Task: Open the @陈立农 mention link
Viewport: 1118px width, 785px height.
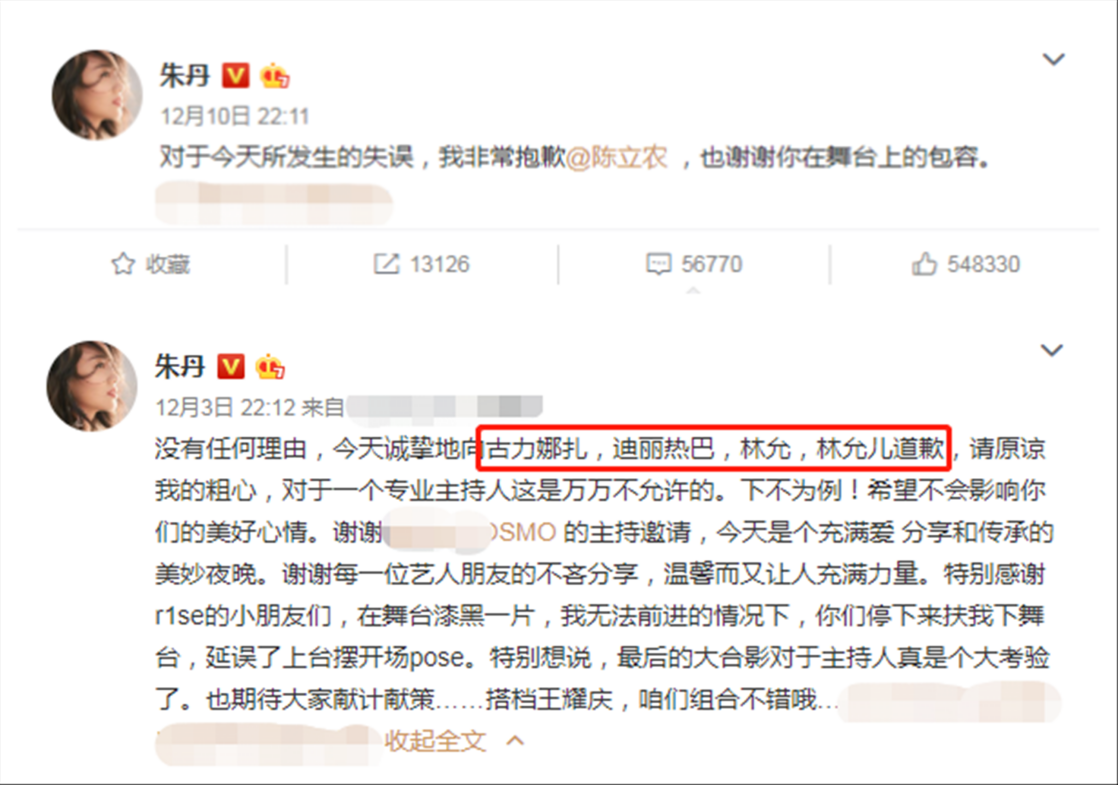Action: [617, 157]
